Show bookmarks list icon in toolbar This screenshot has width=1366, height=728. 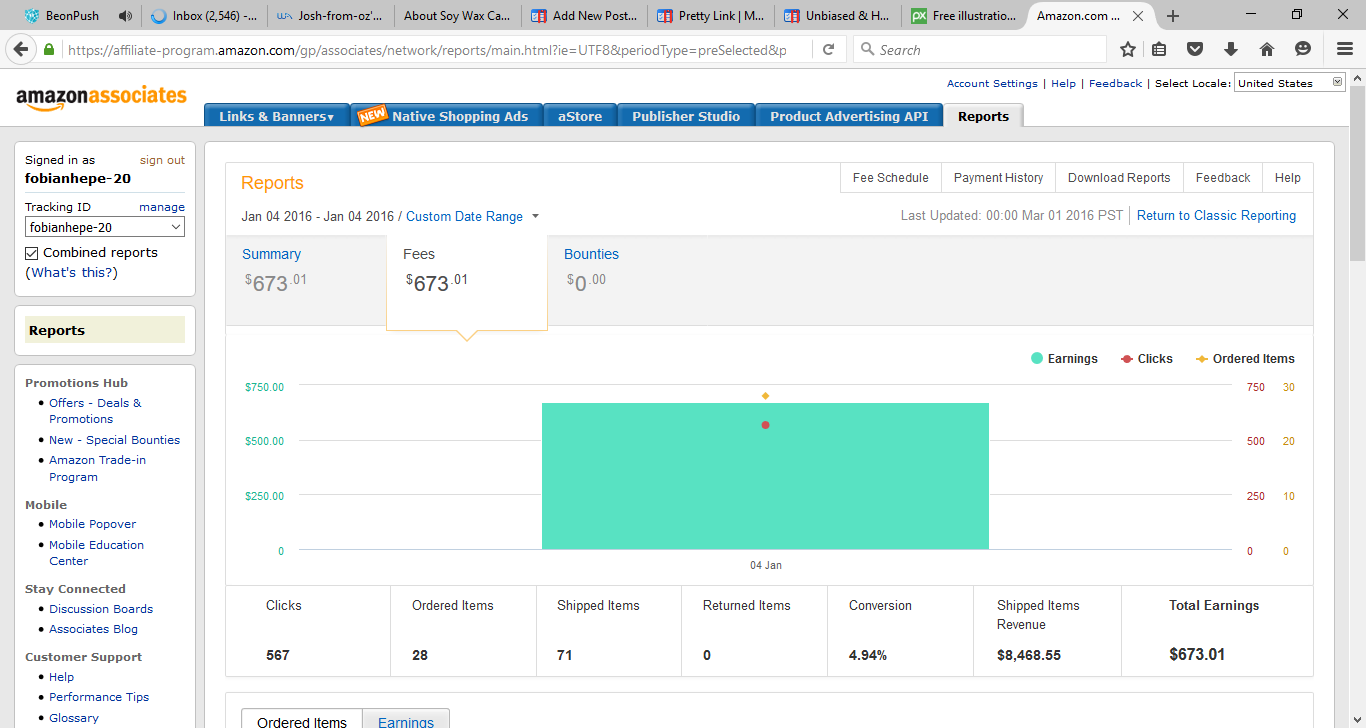1159,50
